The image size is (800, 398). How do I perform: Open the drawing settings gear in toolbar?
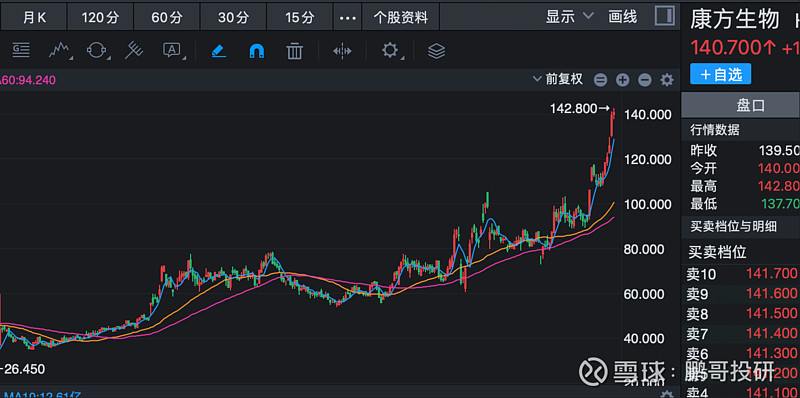(390, 51)
